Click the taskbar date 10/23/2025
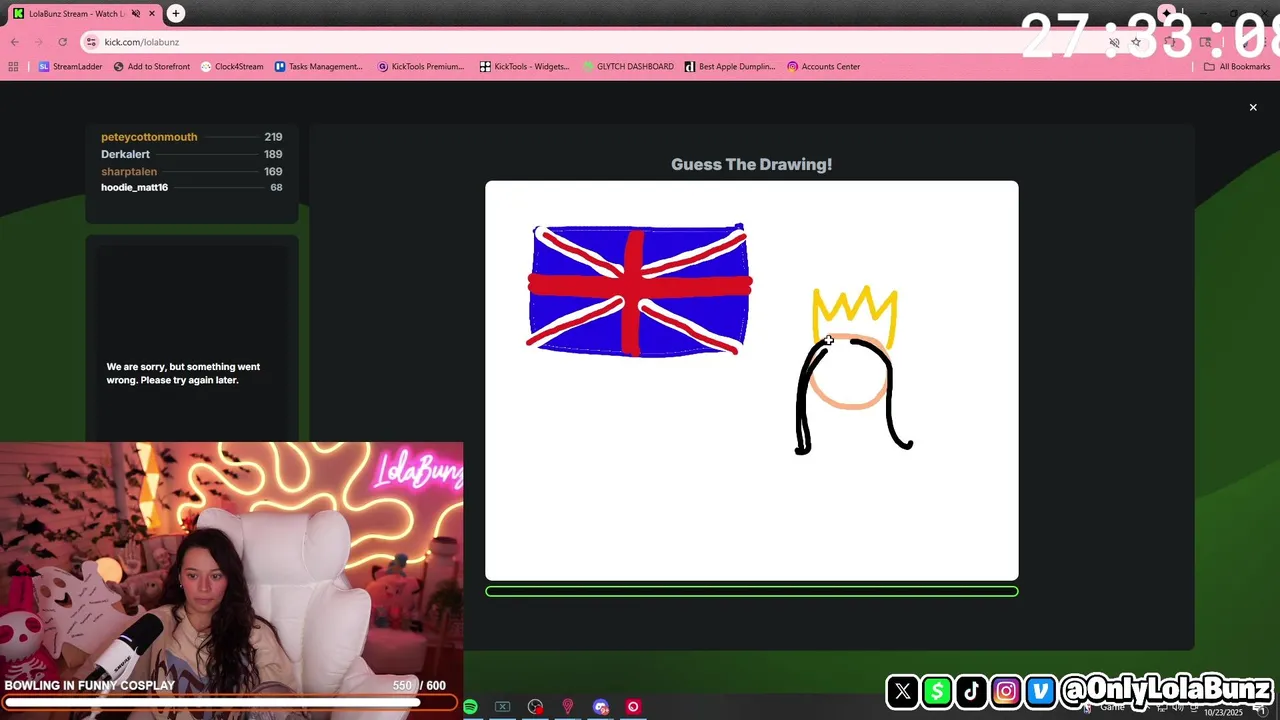 (1222, 712)
